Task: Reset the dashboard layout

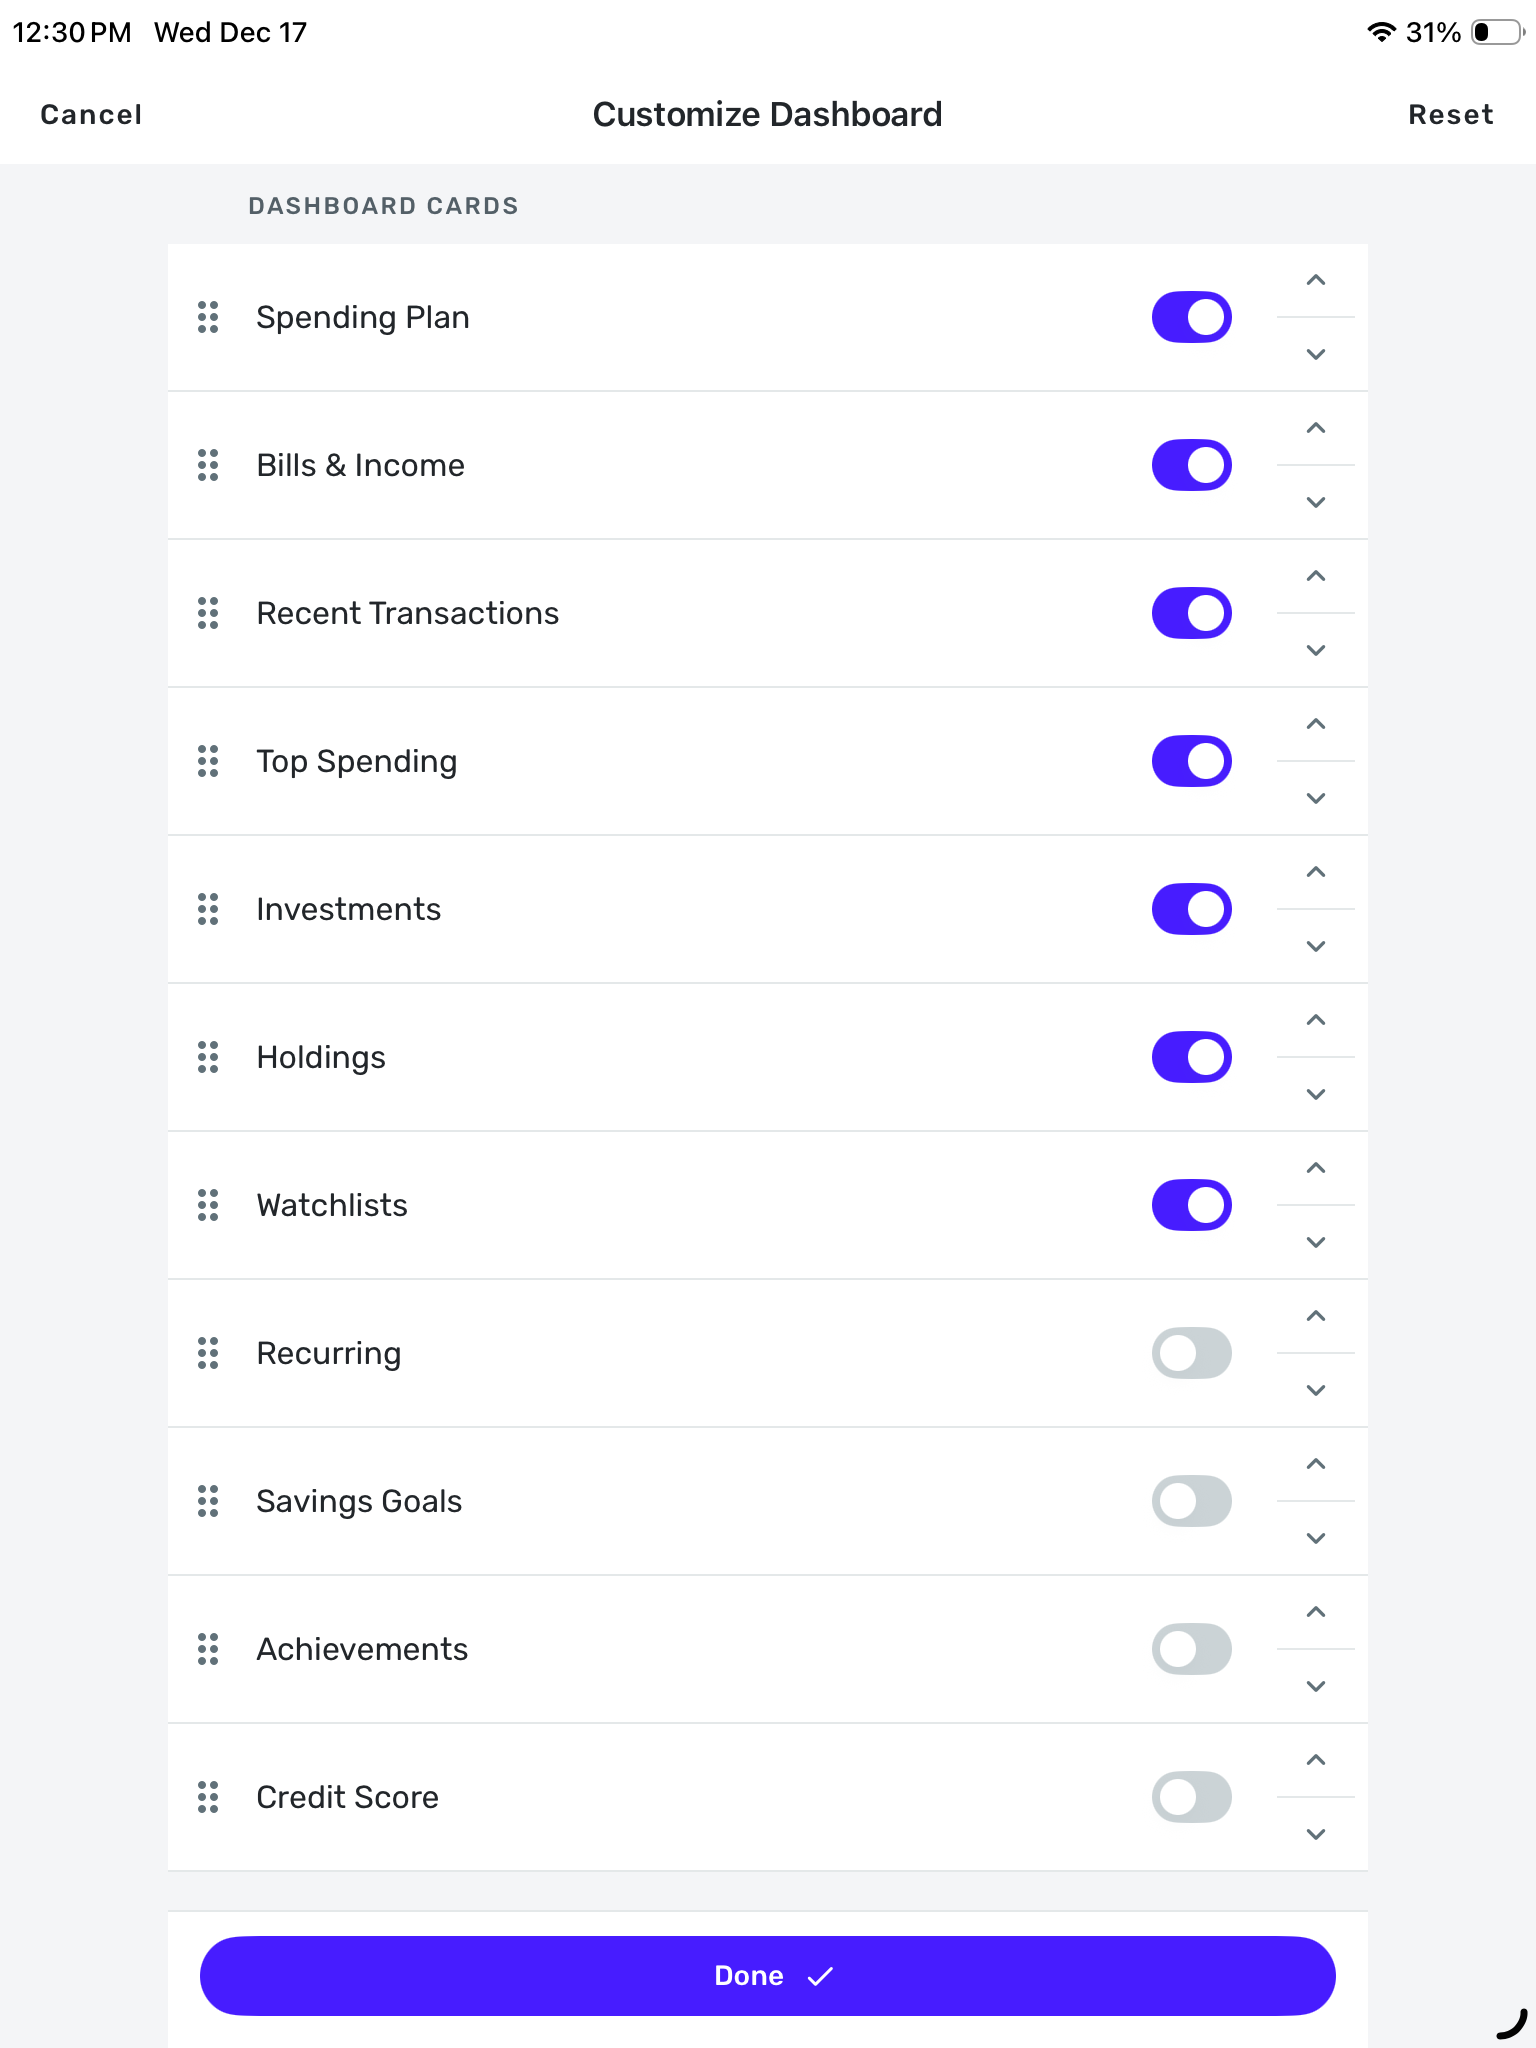Action: 1450,115
